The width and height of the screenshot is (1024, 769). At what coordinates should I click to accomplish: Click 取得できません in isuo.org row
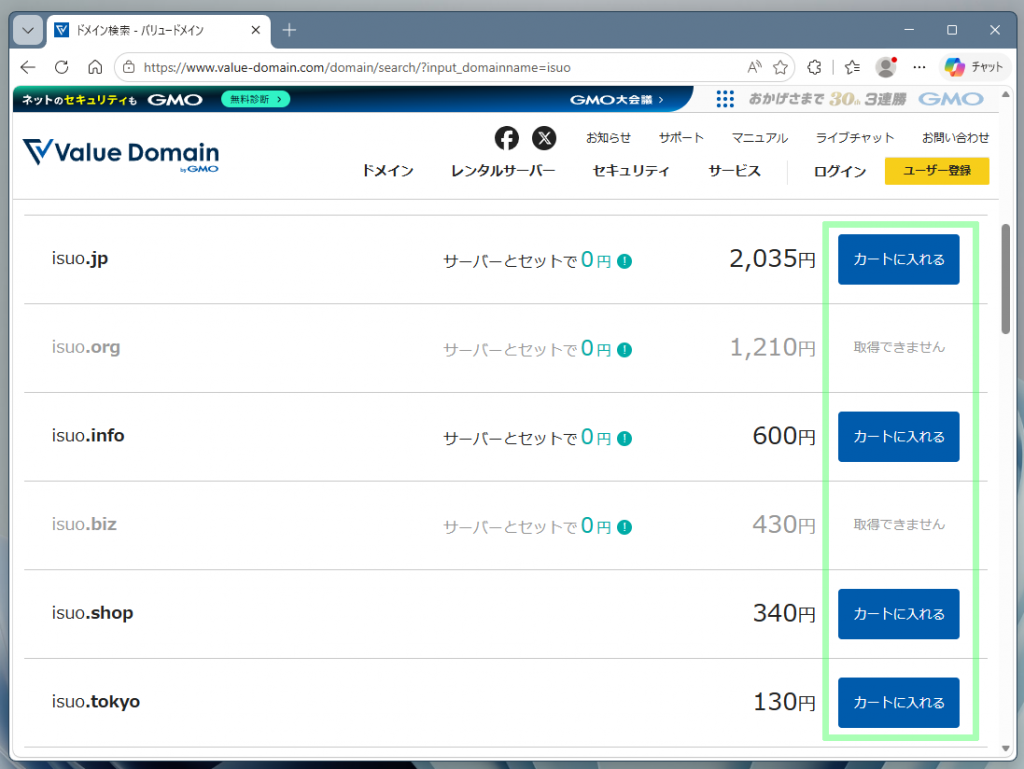point(899,347)
